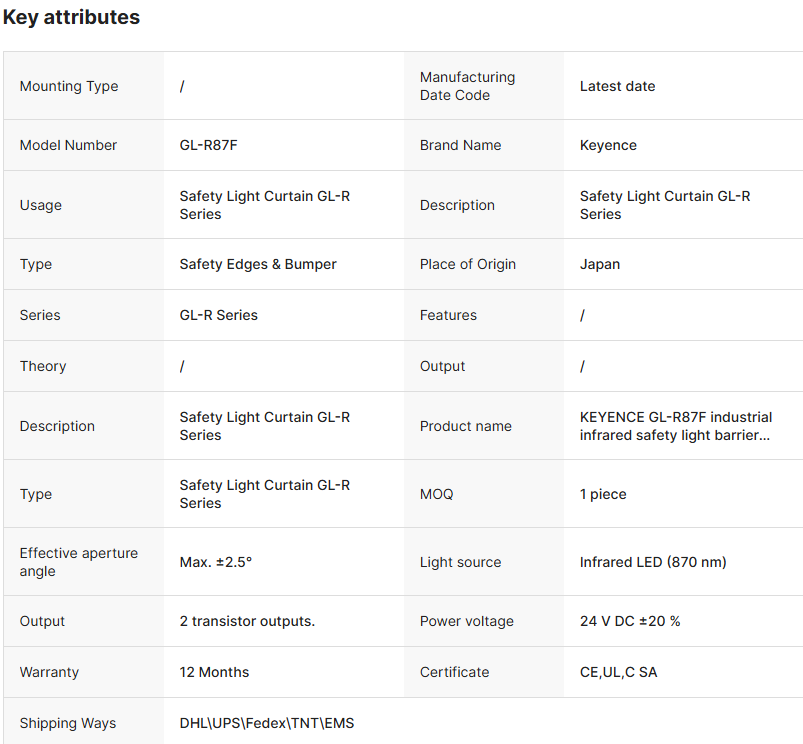The height and width of the screenshot is (744, 803).
Task: Click the MOQ value 1 piece
Action: tap(603, 494)
